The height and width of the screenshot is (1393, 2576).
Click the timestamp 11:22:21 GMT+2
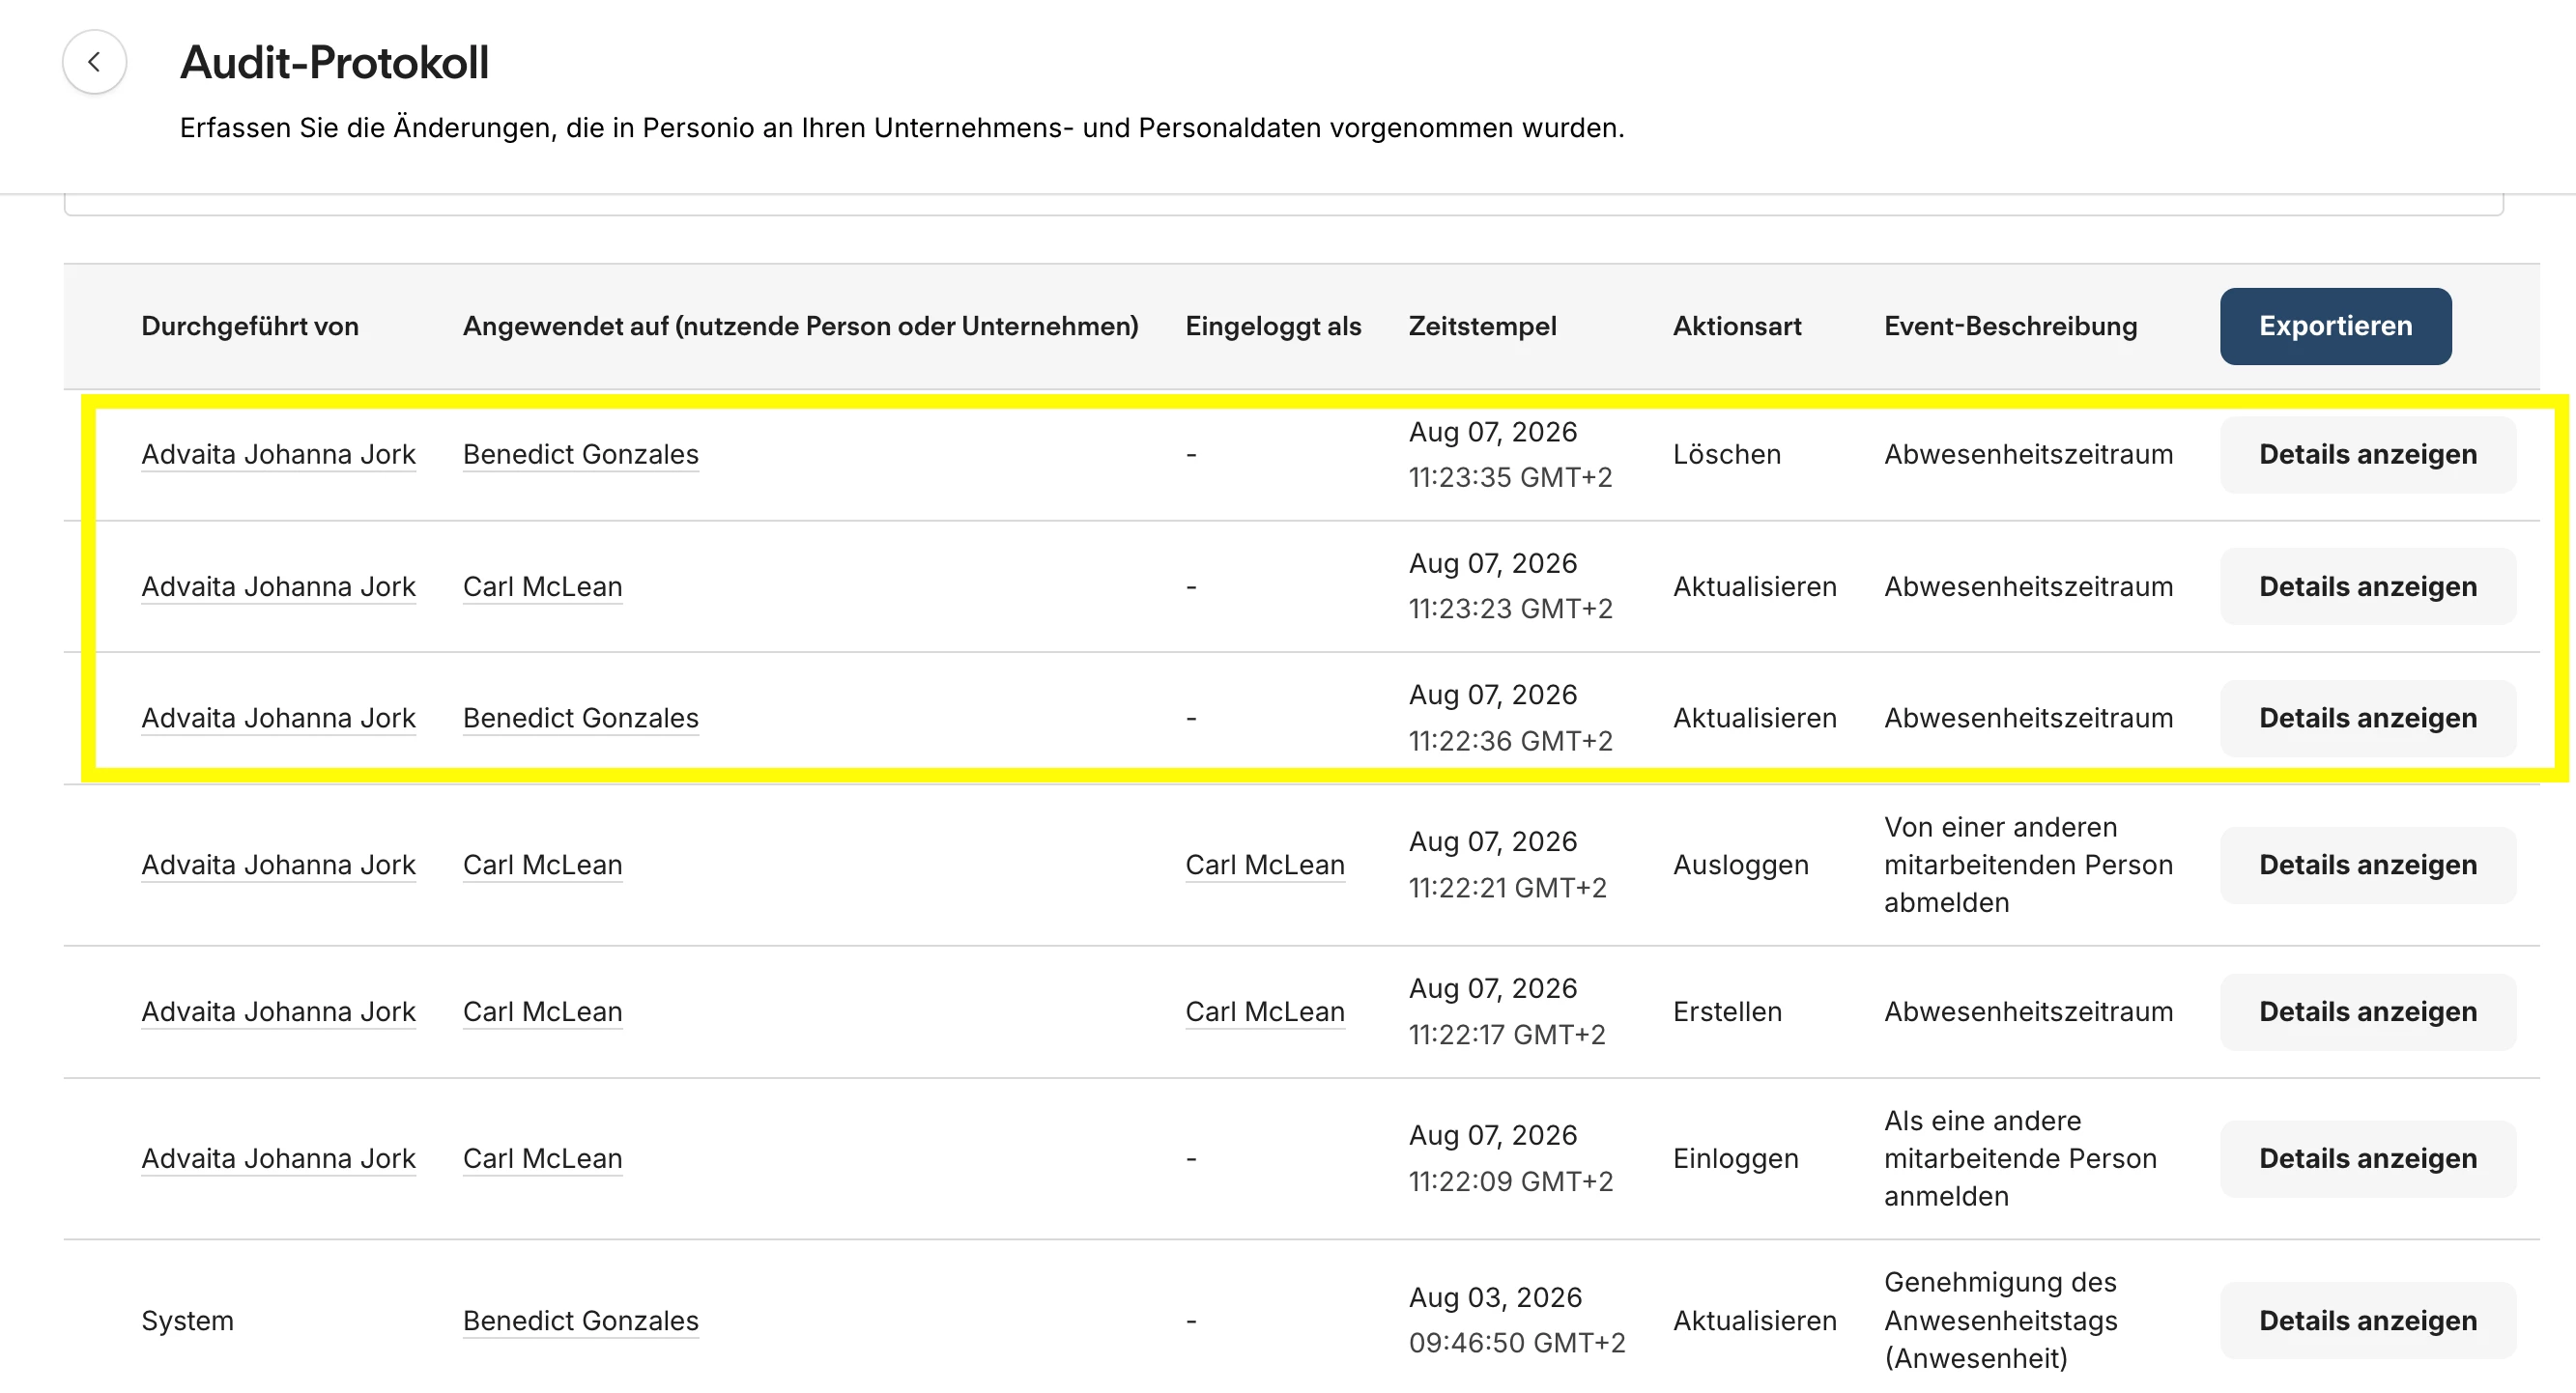coord(1507,888)
